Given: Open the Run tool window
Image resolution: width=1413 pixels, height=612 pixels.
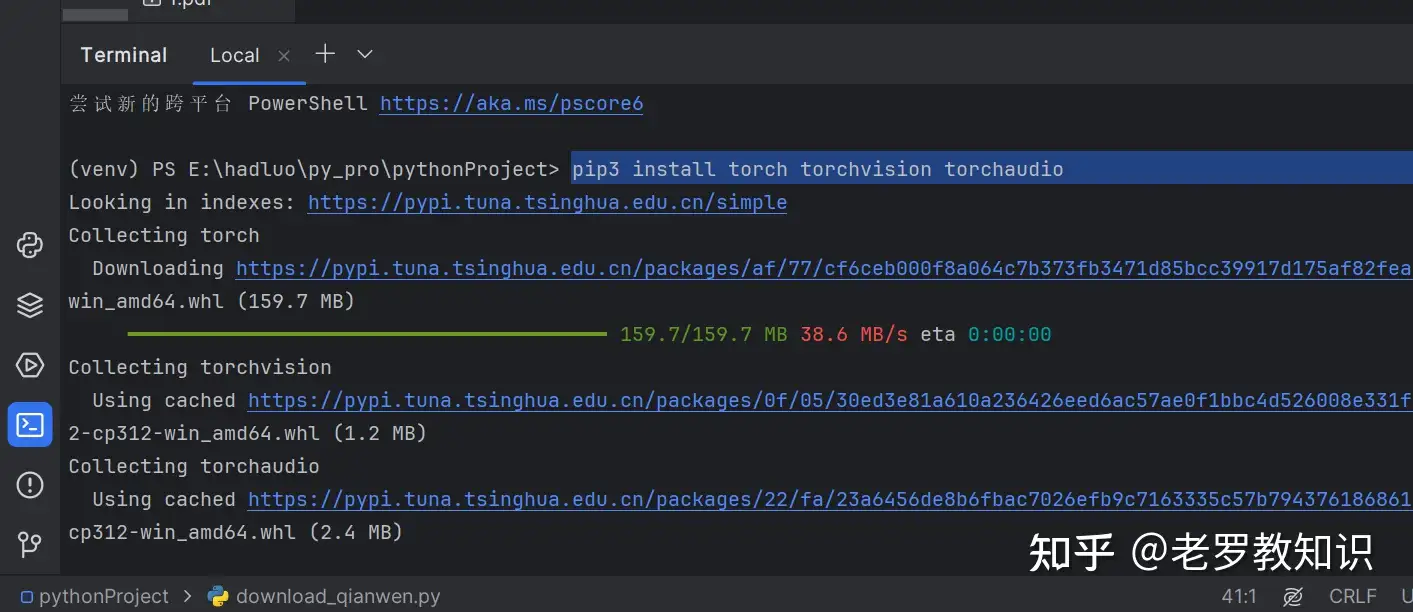Looking at the screenshot, I should (30, 365).
